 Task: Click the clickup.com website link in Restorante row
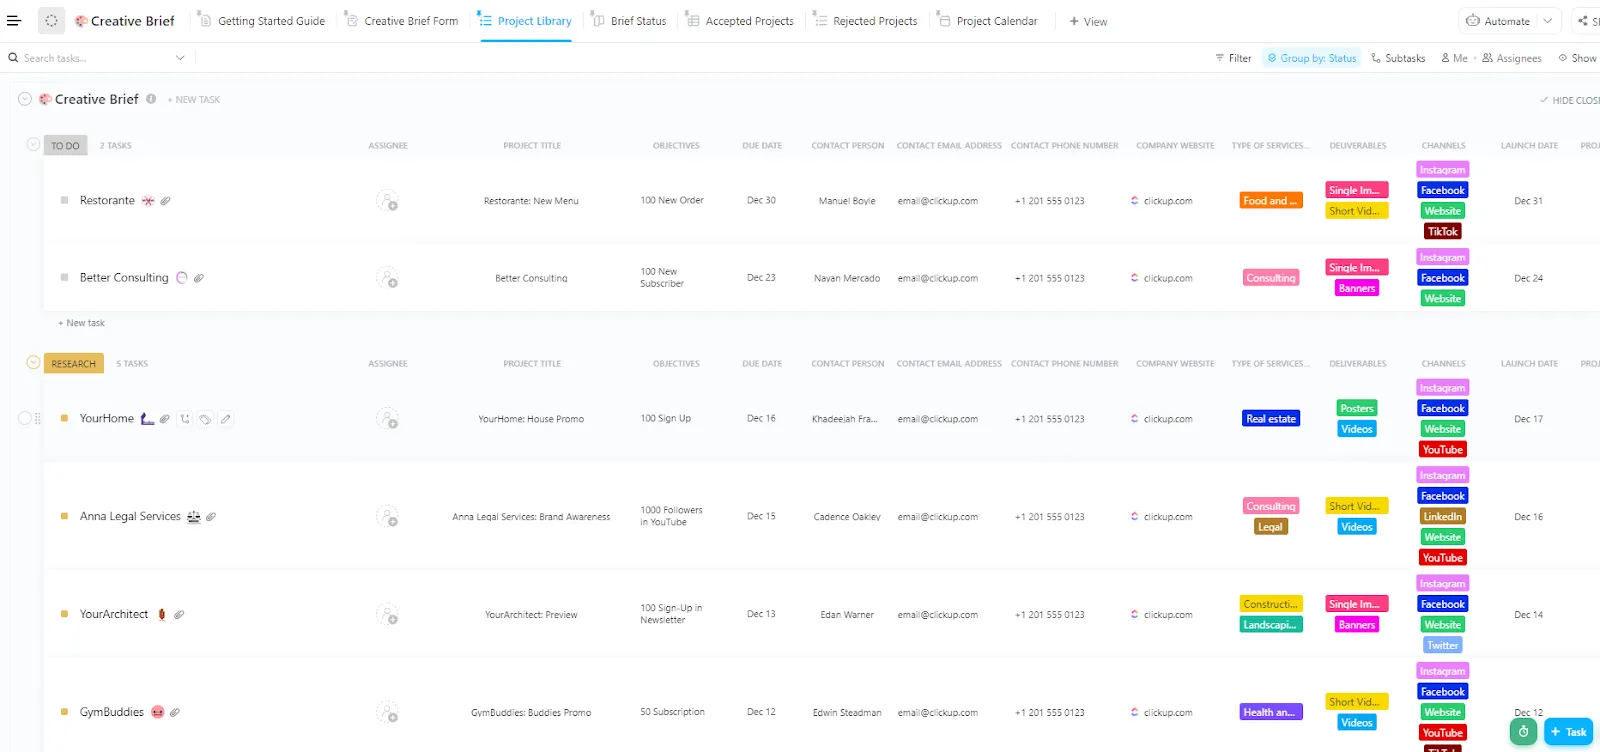(x=1168, y=201)
